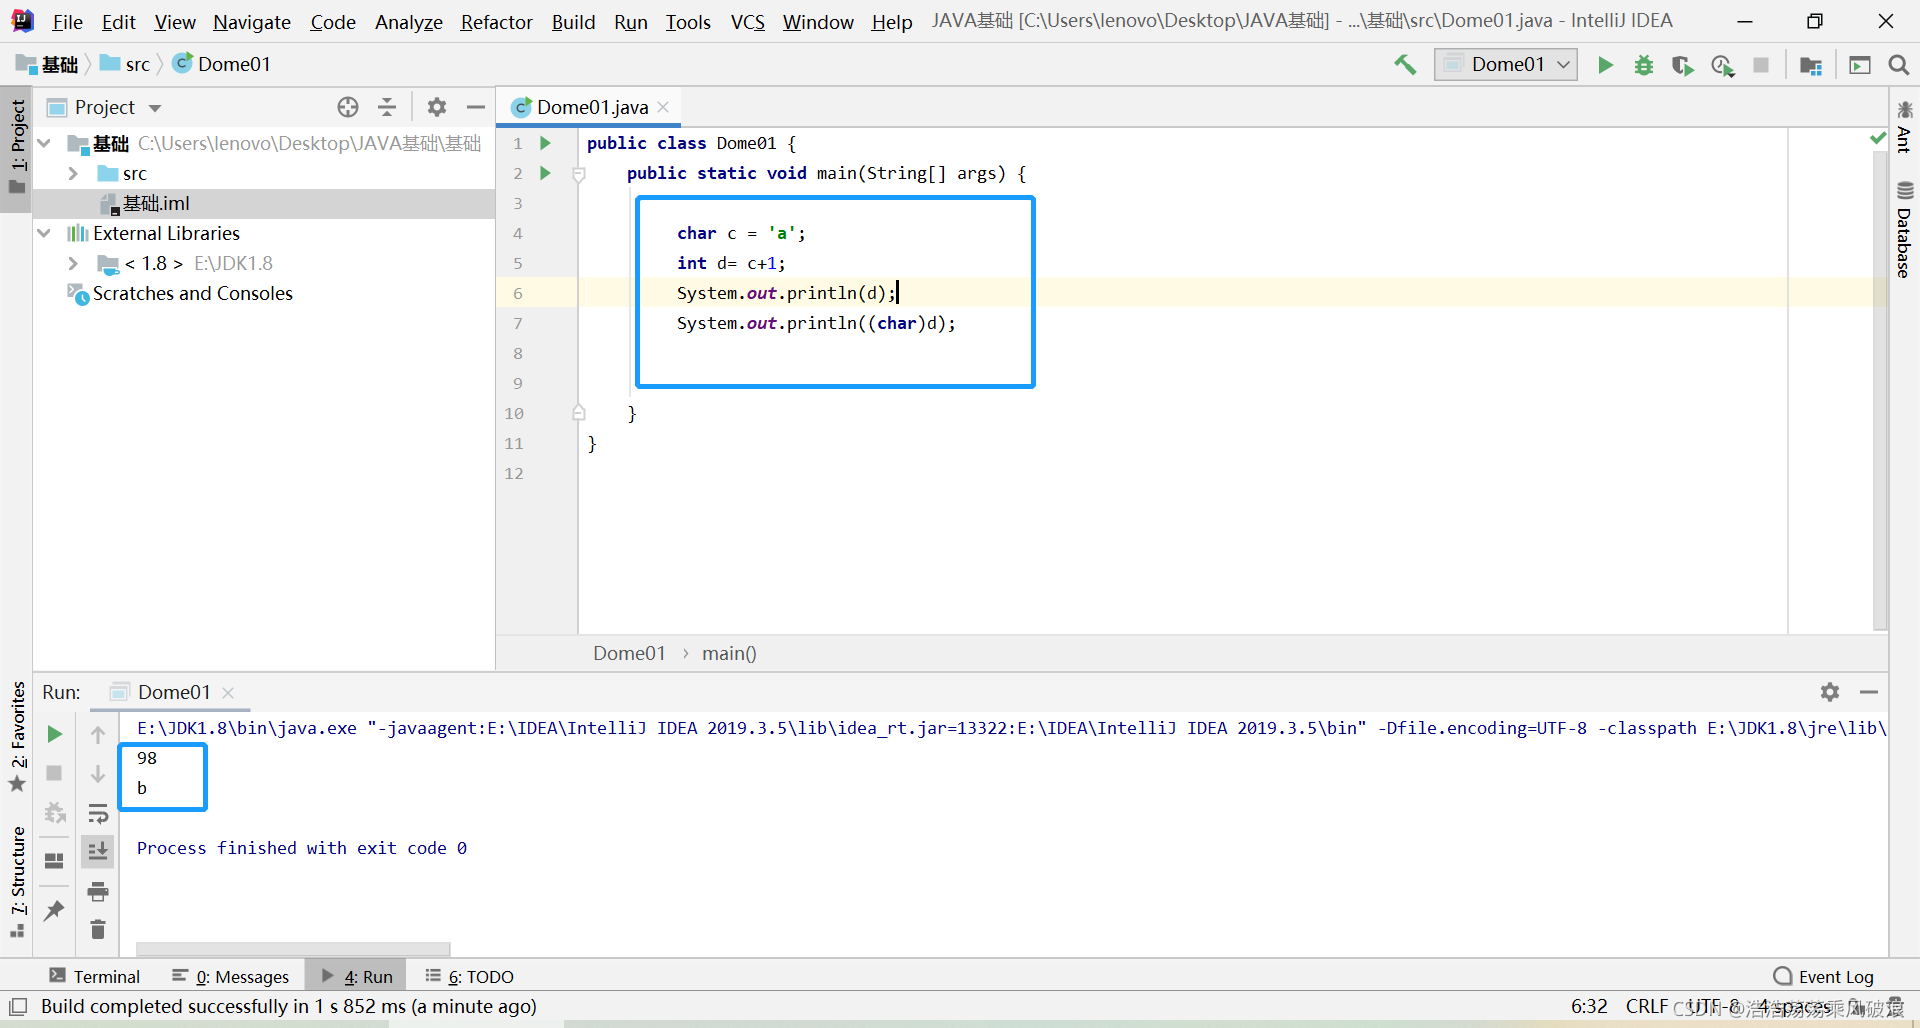Toggle the 1: Project side tab
This screenshot has height=1028, width=1920.
click(17, 148)
